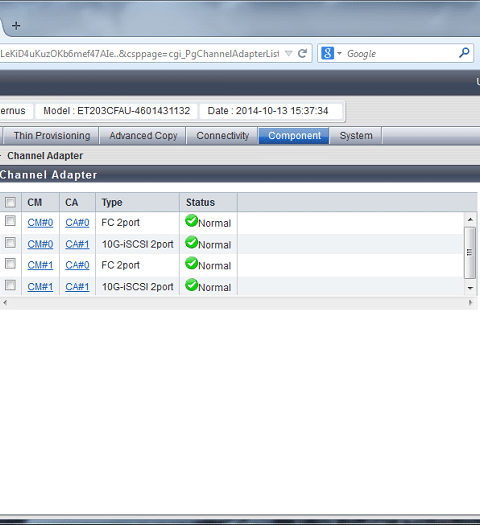Click 10G-iSCSI 2port cell in CM#0 row
Screen dimensions: 480x525
tap(138, 244)
